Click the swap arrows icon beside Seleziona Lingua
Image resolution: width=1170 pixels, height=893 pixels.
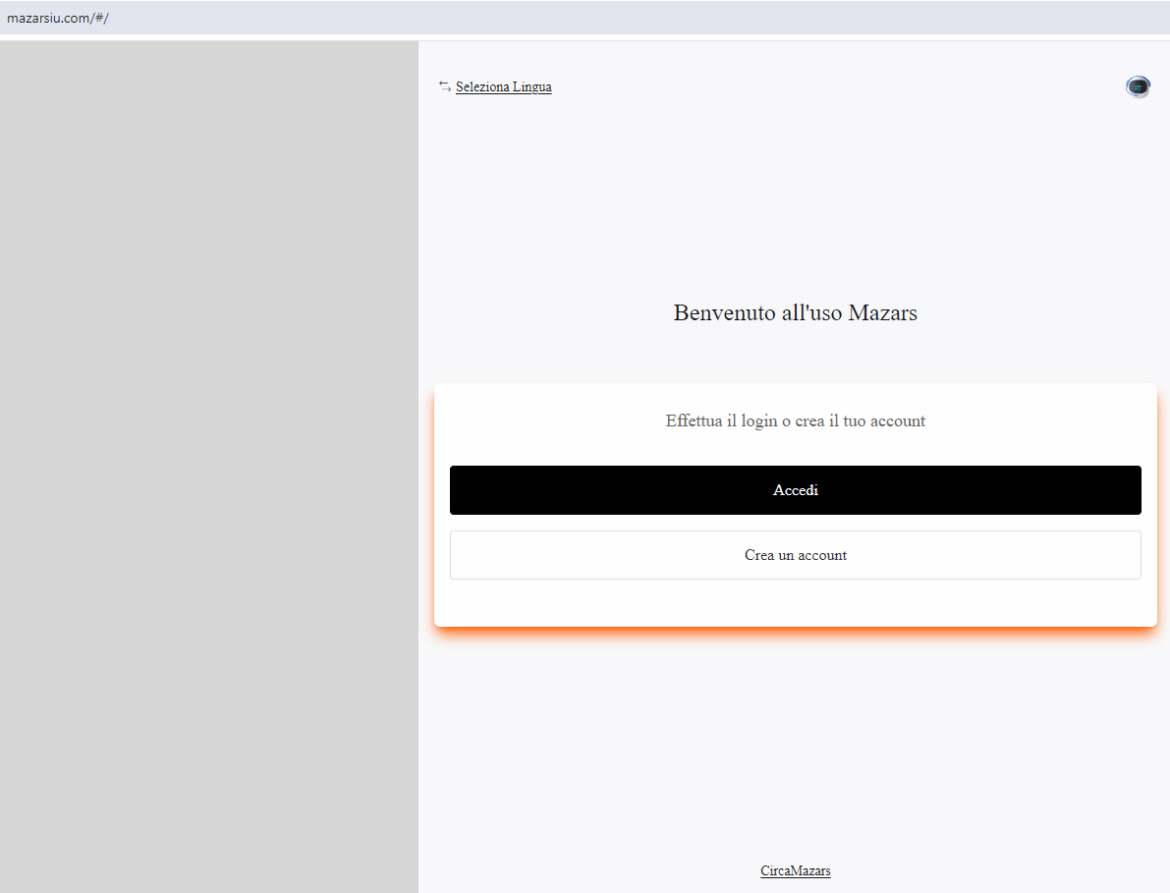point(444,86)
